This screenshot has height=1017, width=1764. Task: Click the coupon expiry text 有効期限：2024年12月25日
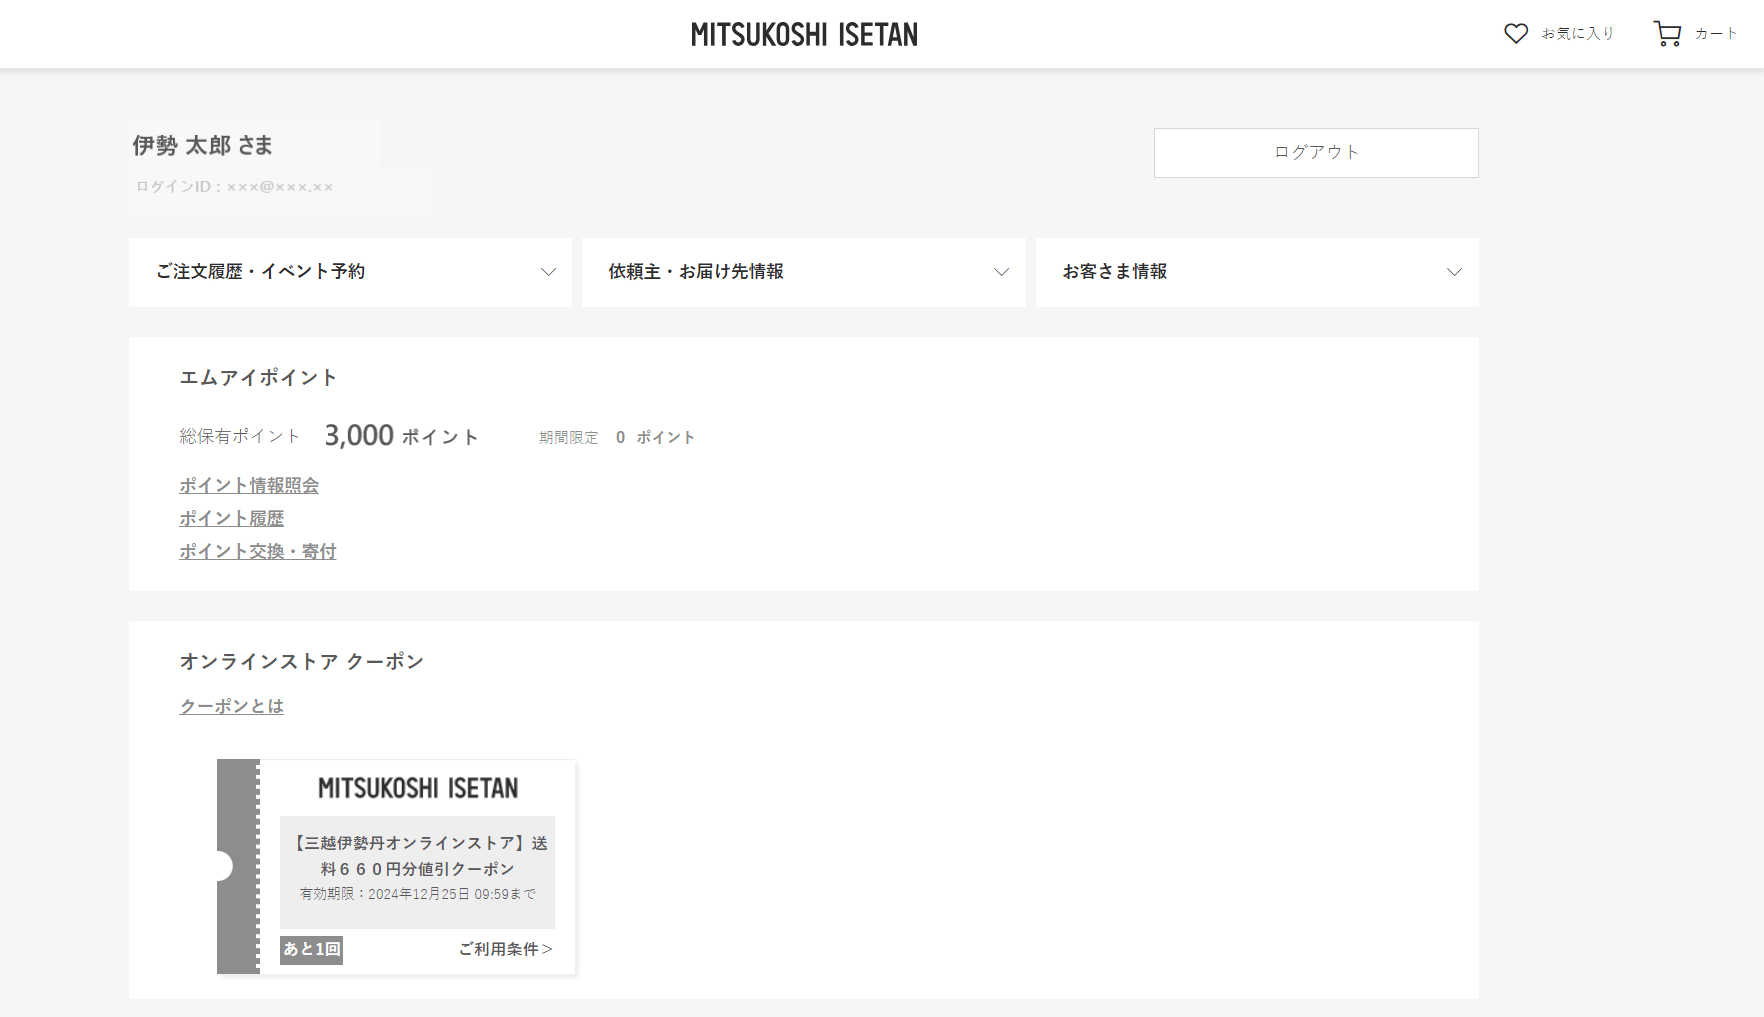click(x=418, y=894)
